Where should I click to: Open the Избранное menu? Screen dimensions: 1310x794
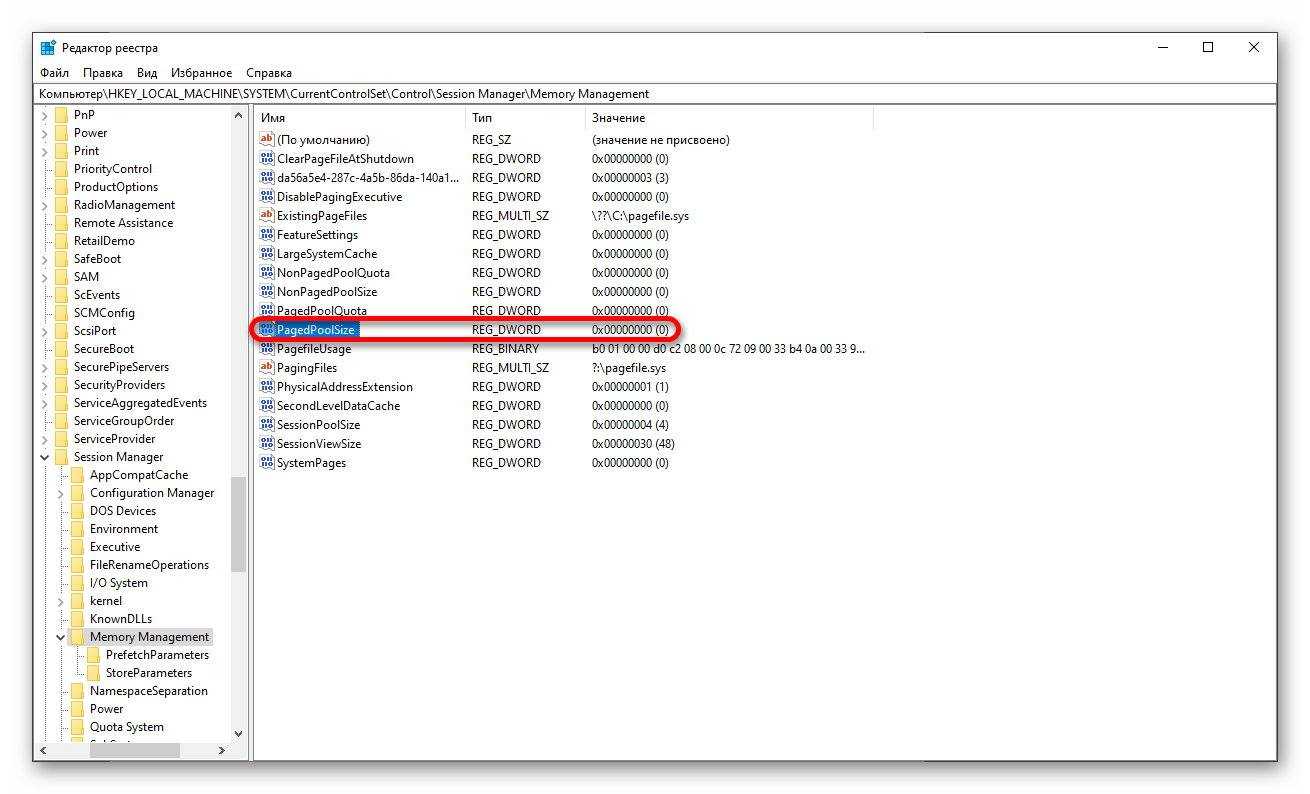201,73
